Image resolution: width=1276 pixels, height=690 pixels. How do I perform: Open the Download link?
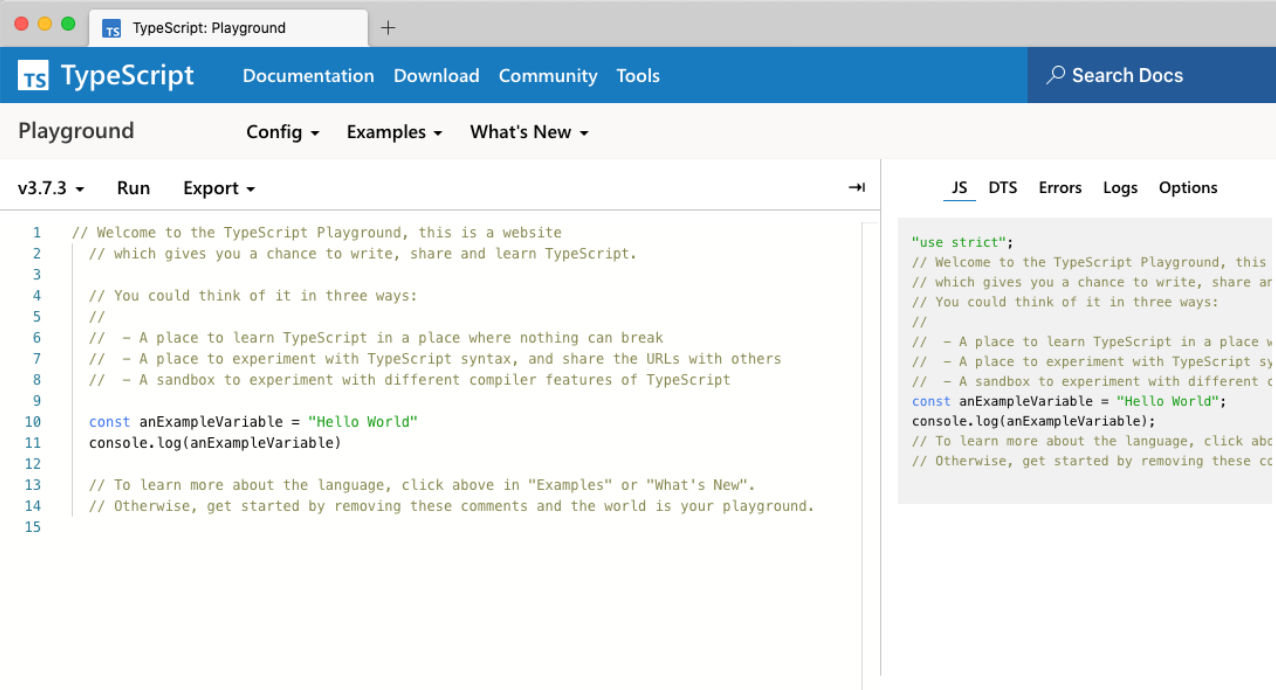coord(436,75)
